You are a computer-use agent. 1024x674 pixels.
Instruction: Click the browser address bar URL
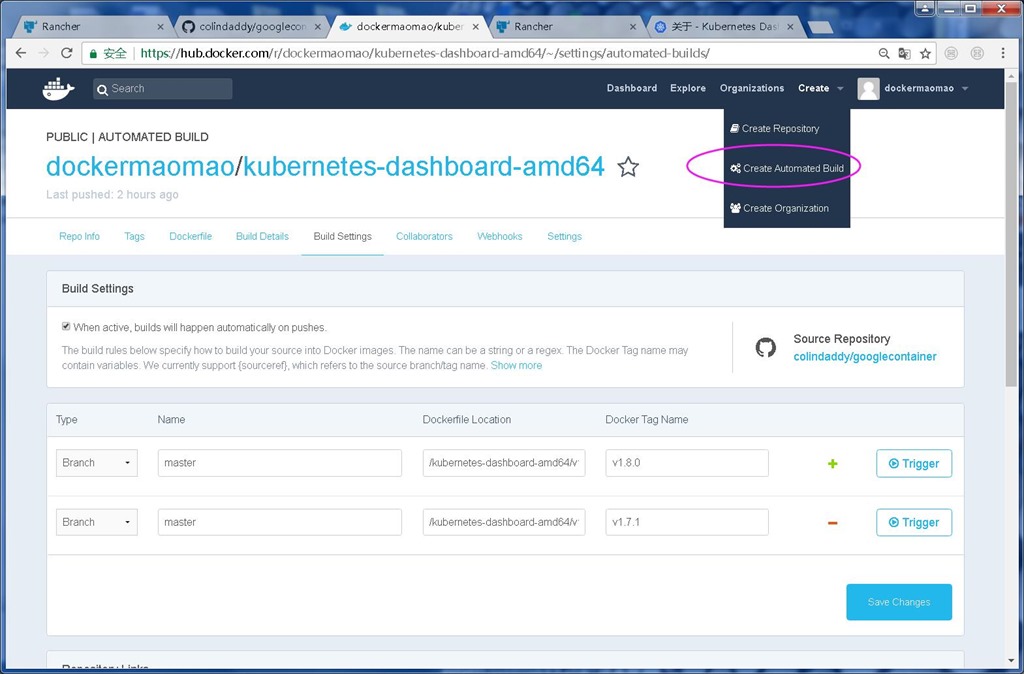pos(424,54)
